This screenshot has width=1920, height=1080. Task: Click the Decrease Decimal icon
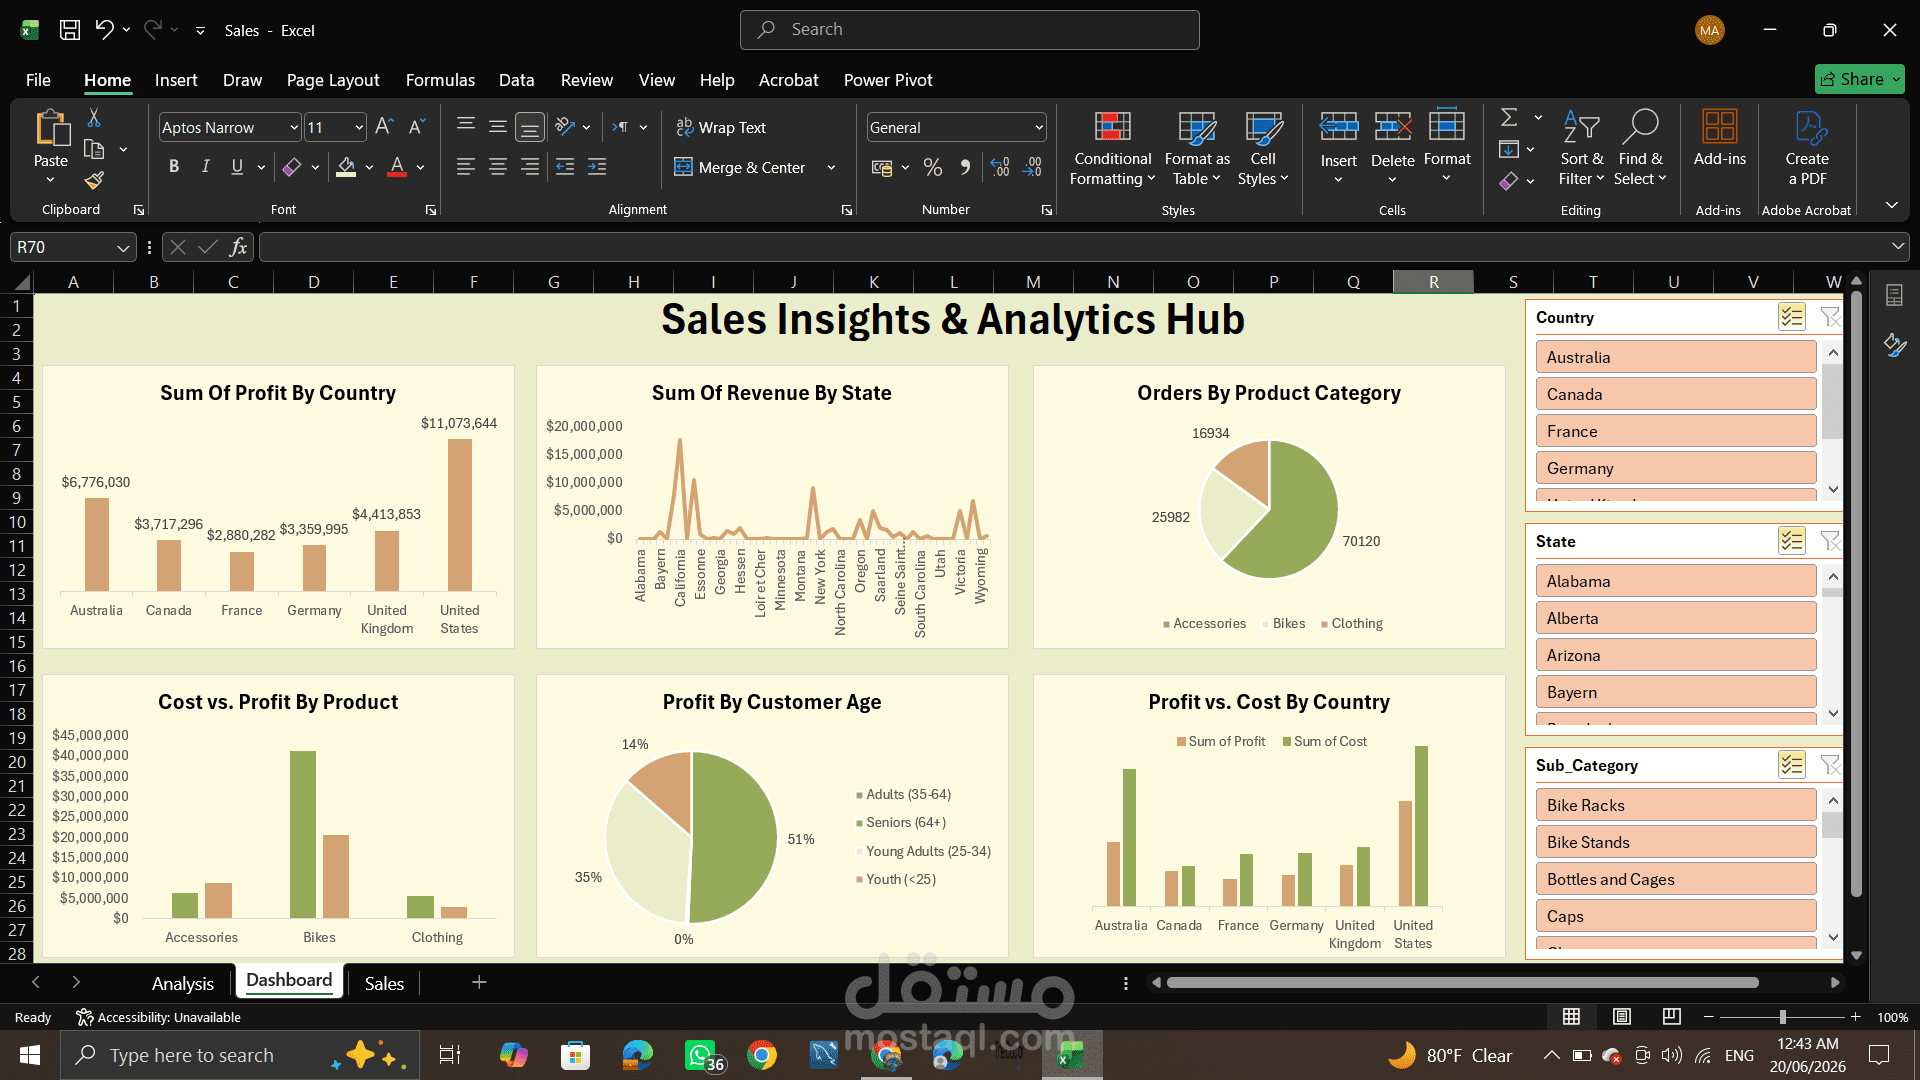[1033, 167]
